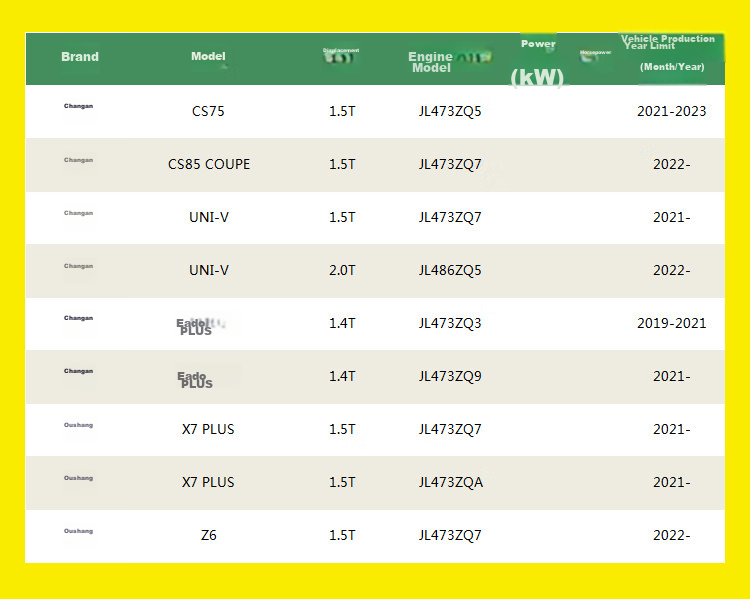Click the 2022- year in the JL486ZQ5 row

[672, 270]
